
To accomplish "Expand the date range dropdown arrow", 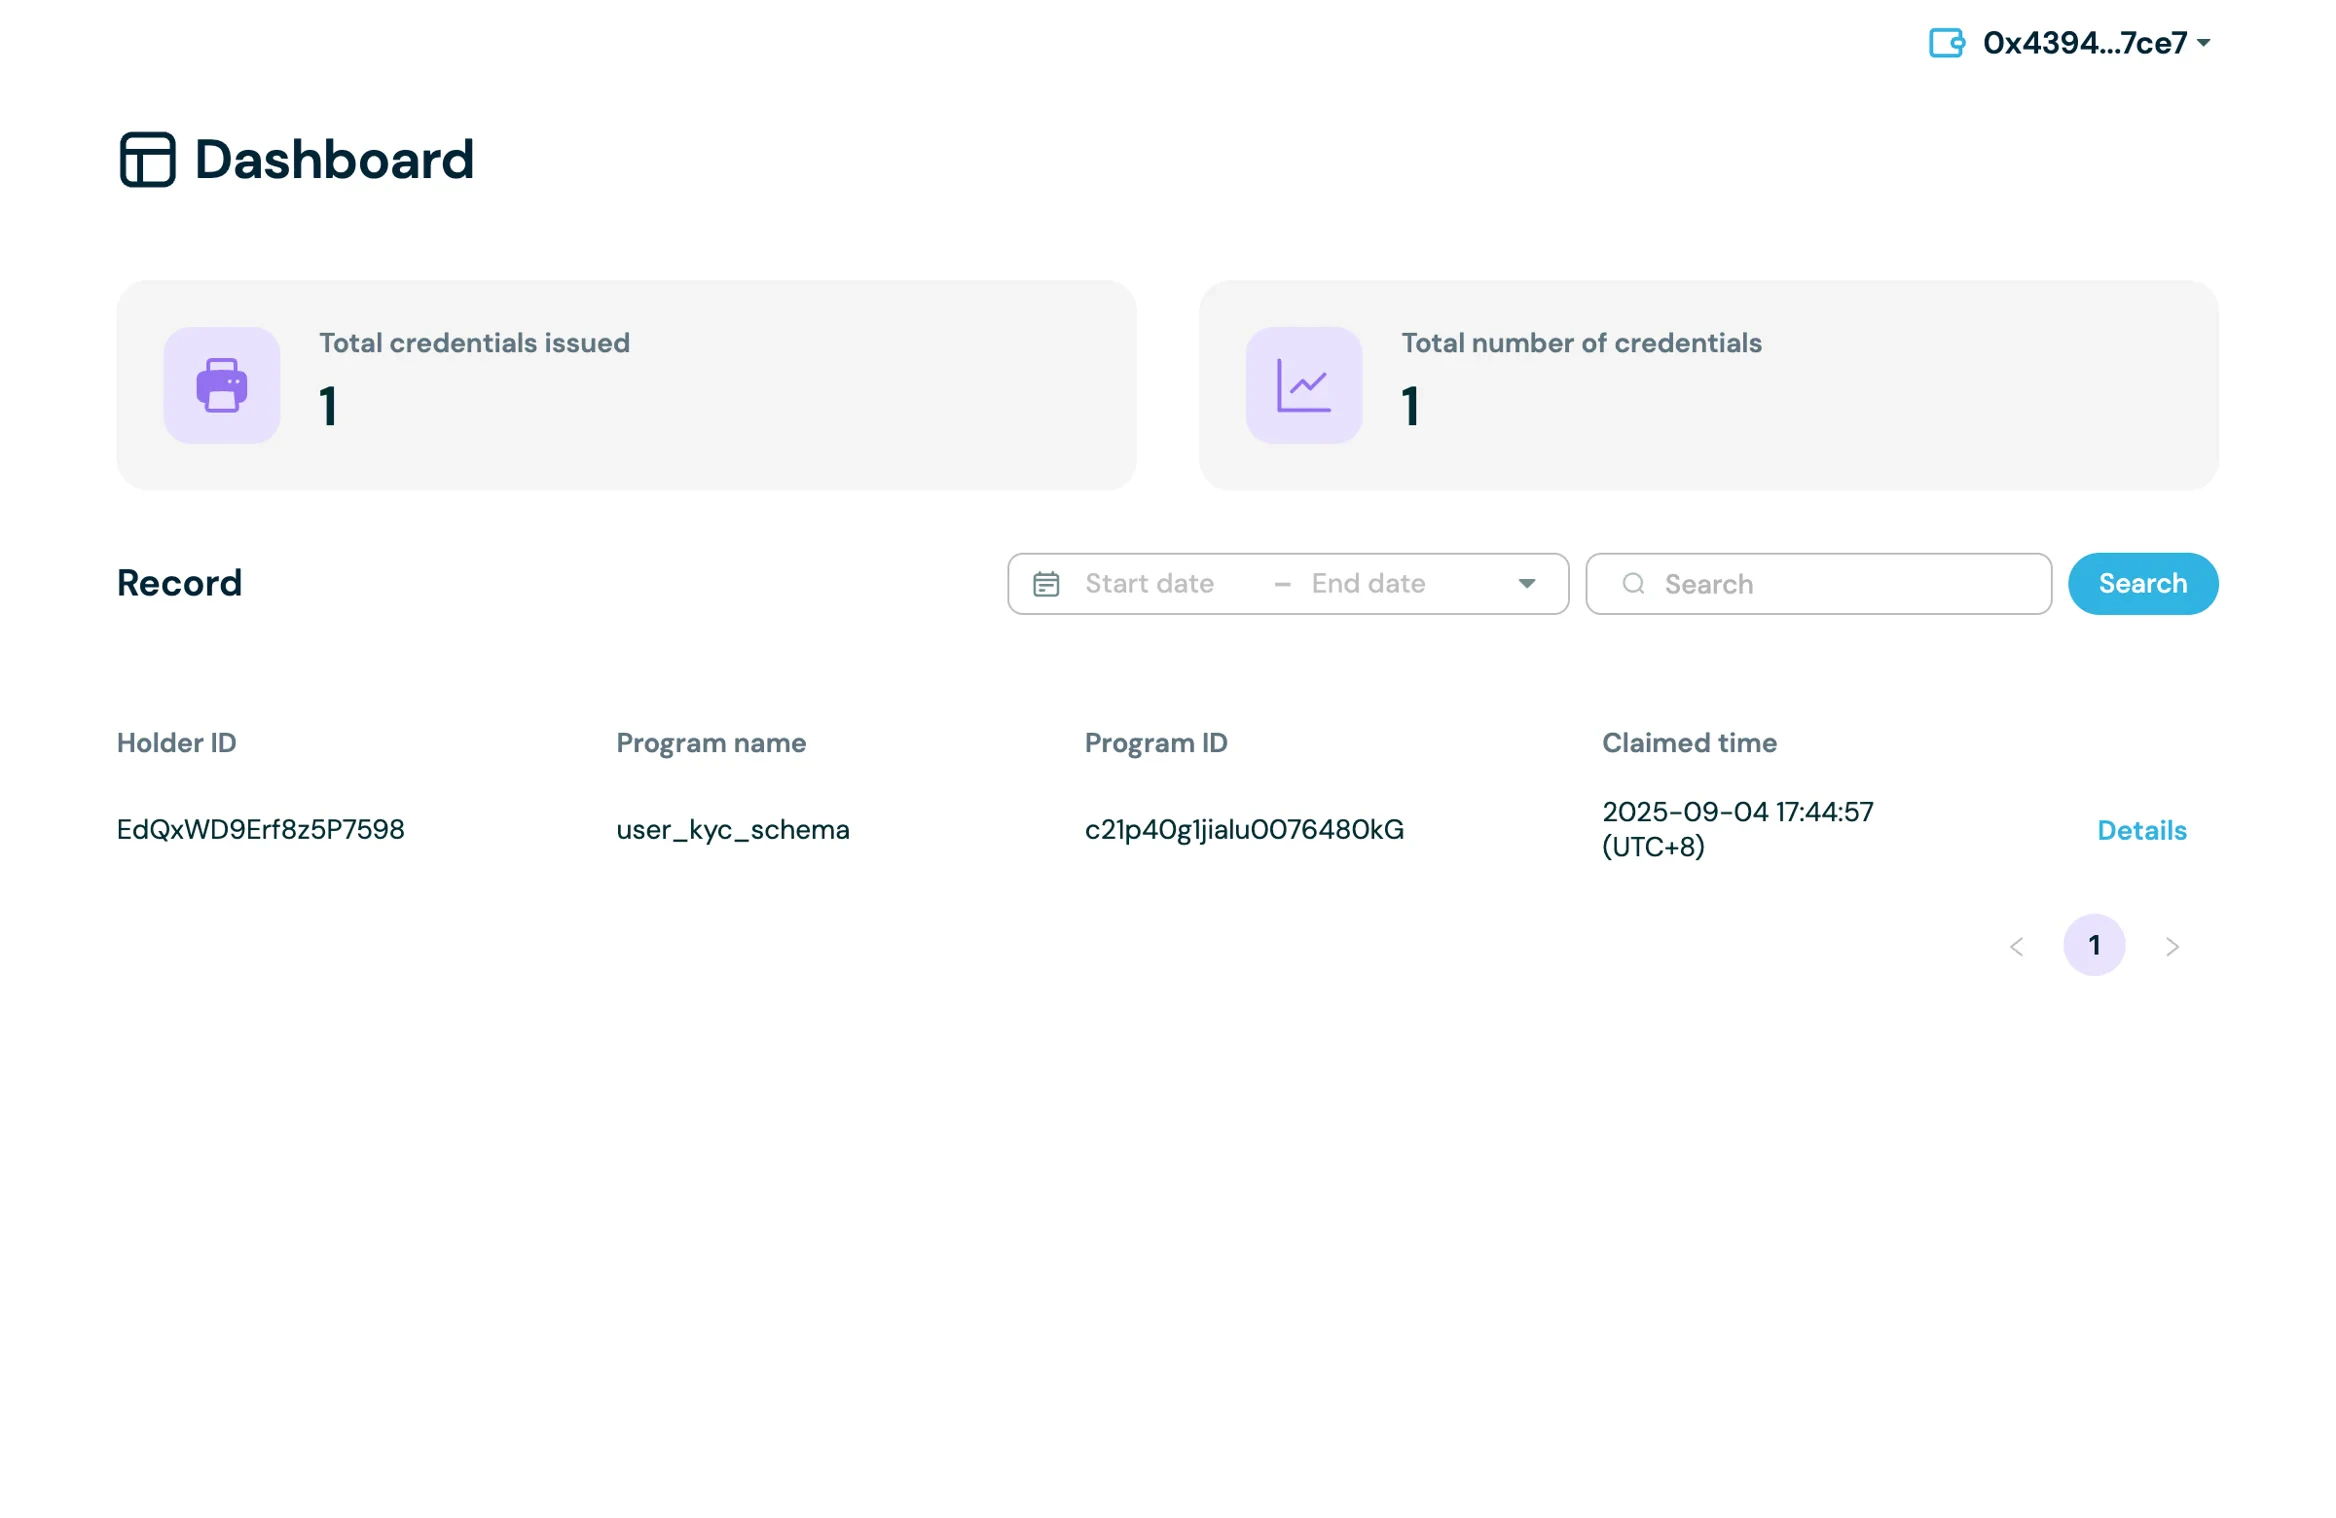I will (x=1526, y=583).
